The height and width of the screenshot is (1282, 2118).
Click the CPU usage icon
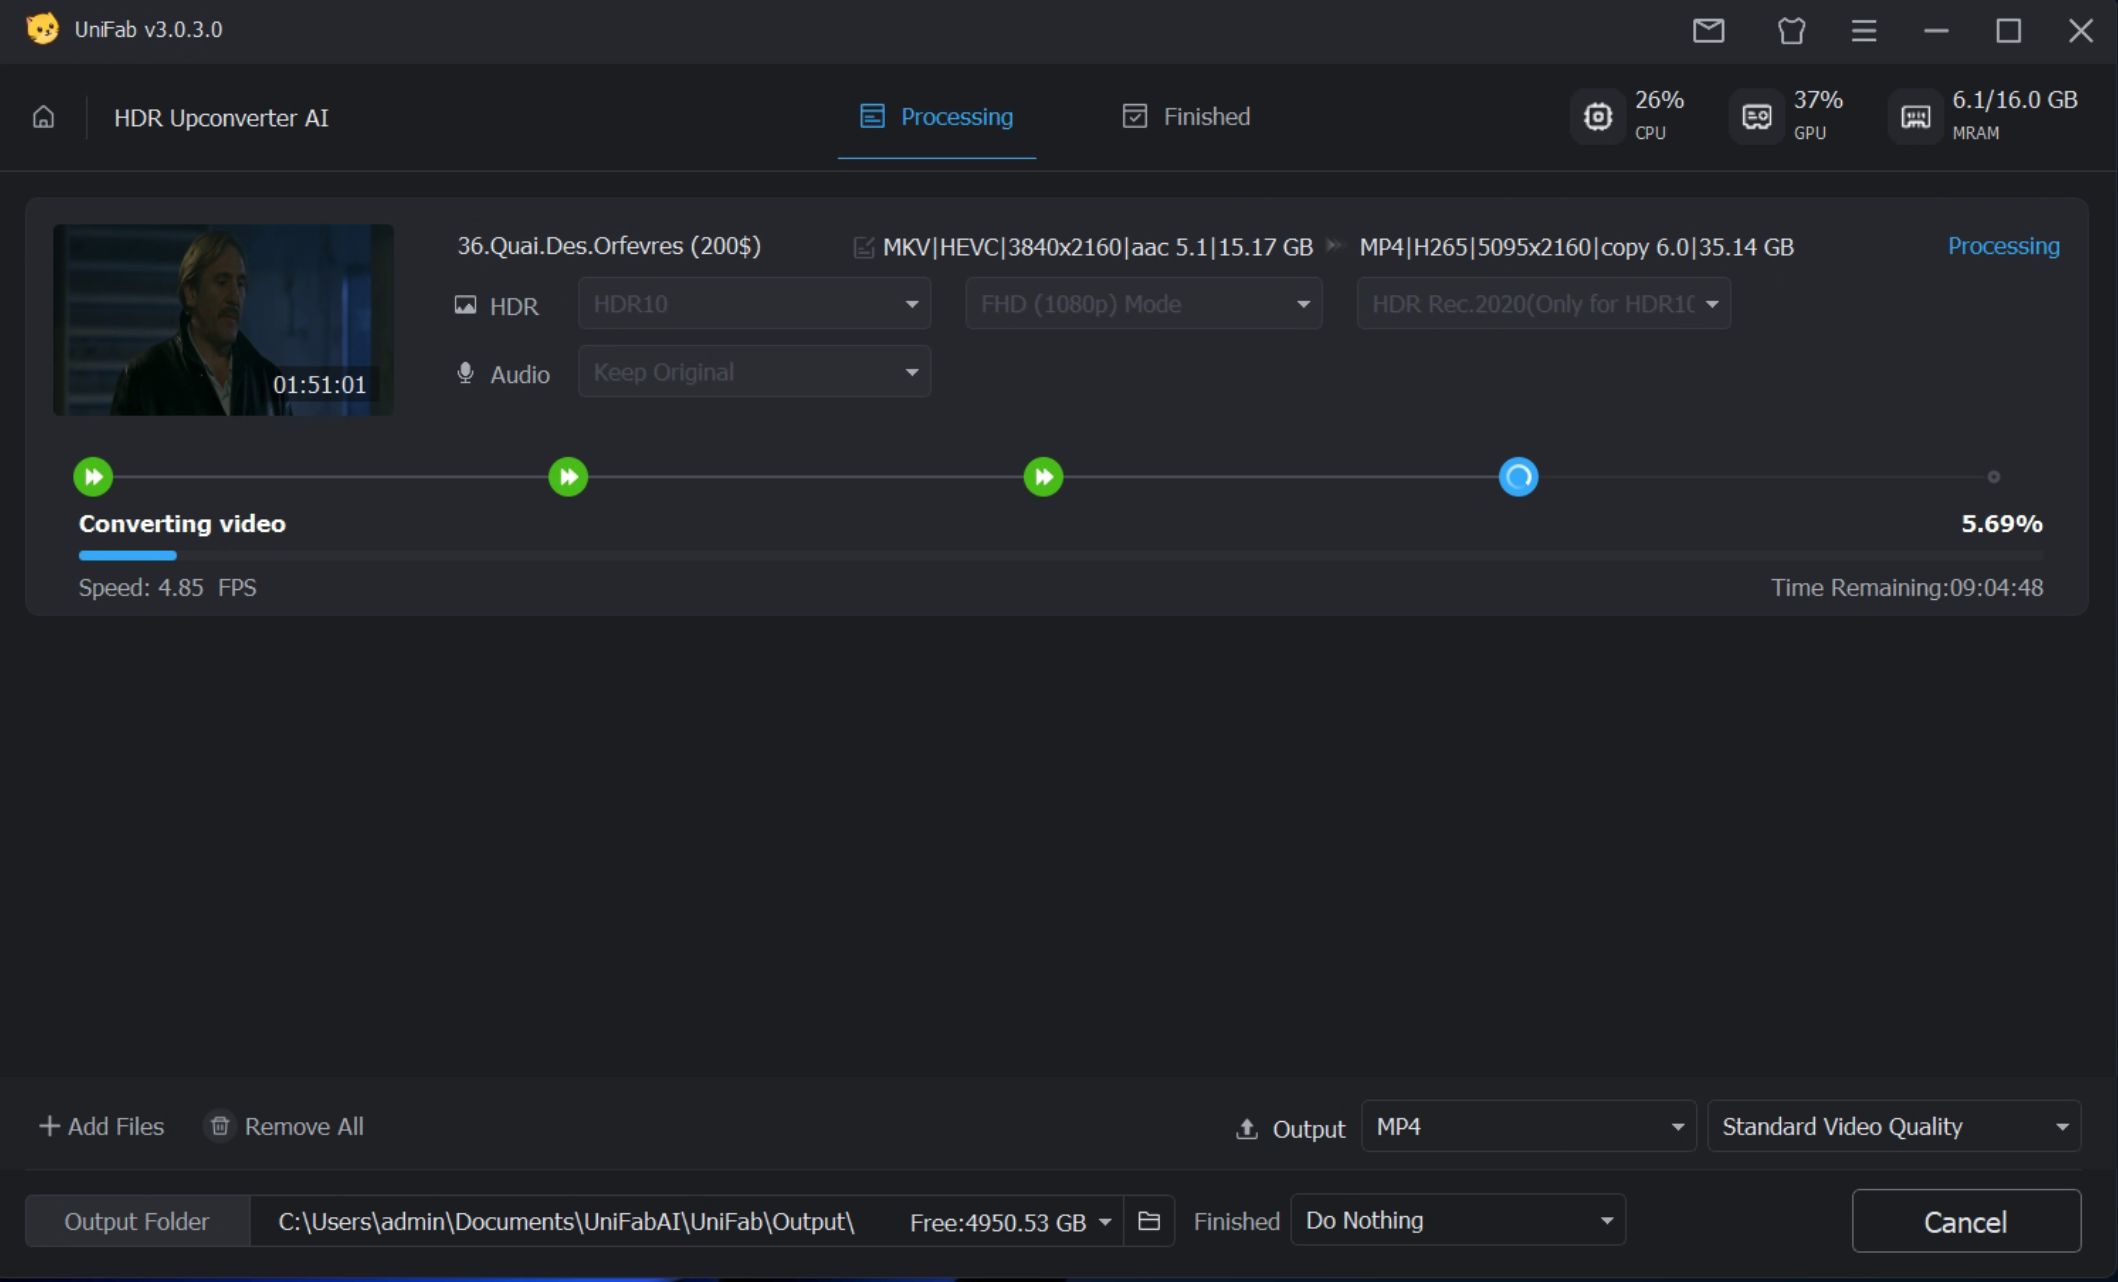click(x=1597, y=117)
